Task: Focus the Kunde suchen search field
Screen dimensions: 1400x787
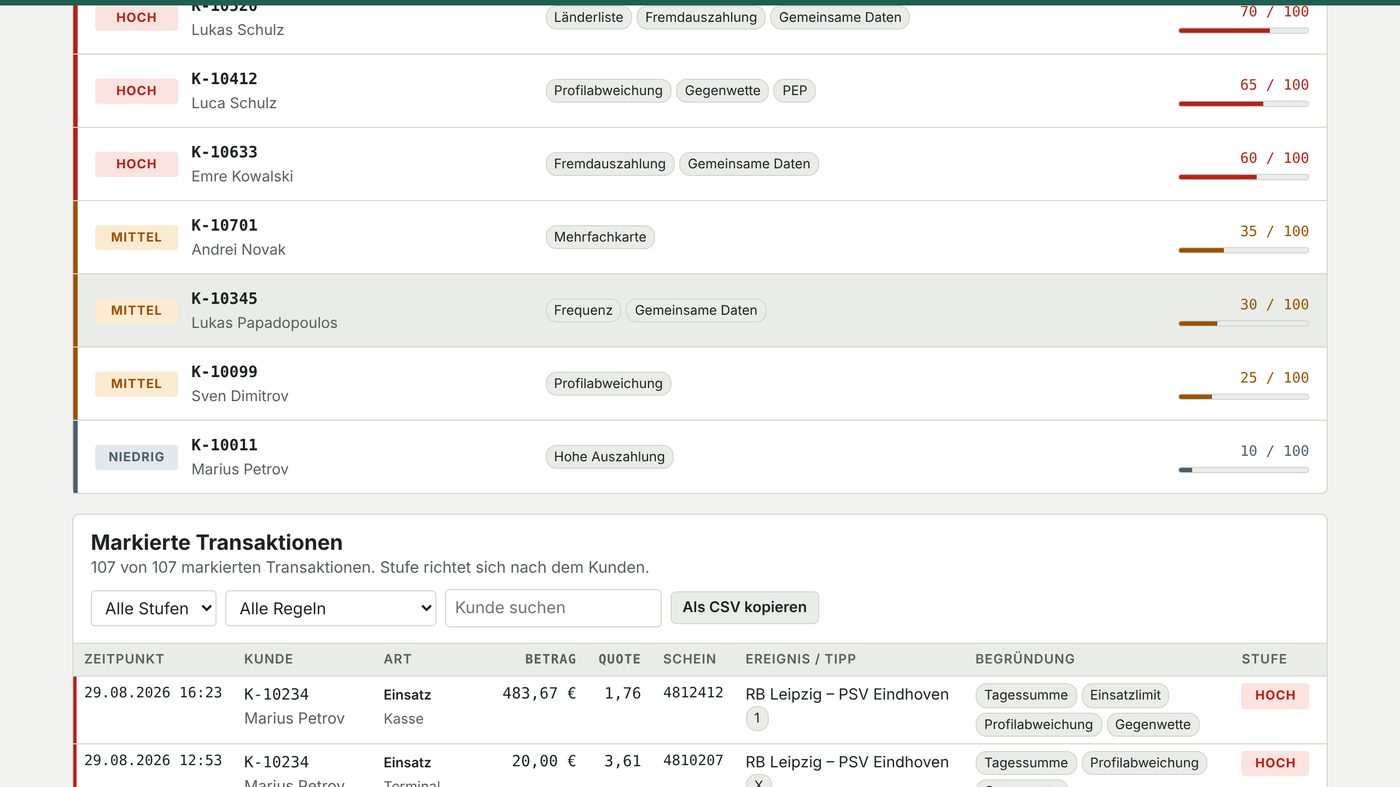Action: pyautogui.click(x=553, y=608)
